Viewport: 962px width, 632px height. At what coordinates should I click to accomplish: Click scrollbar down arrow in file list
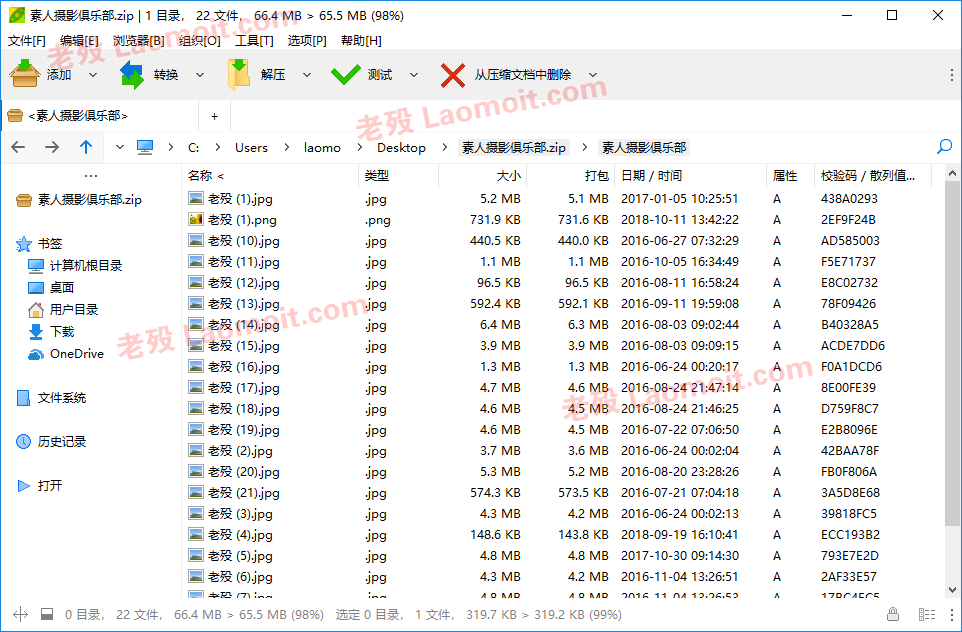tap(952, 590)
